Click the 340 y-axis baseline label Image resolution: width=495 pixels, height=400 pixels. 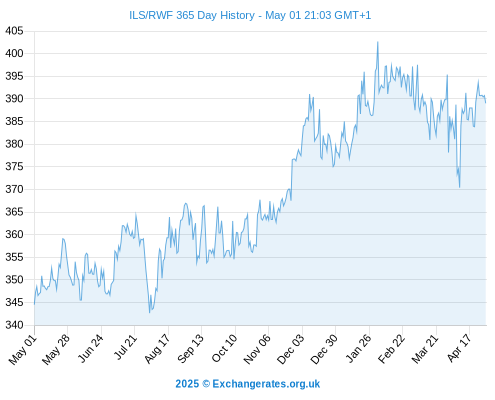click(14, 325)
